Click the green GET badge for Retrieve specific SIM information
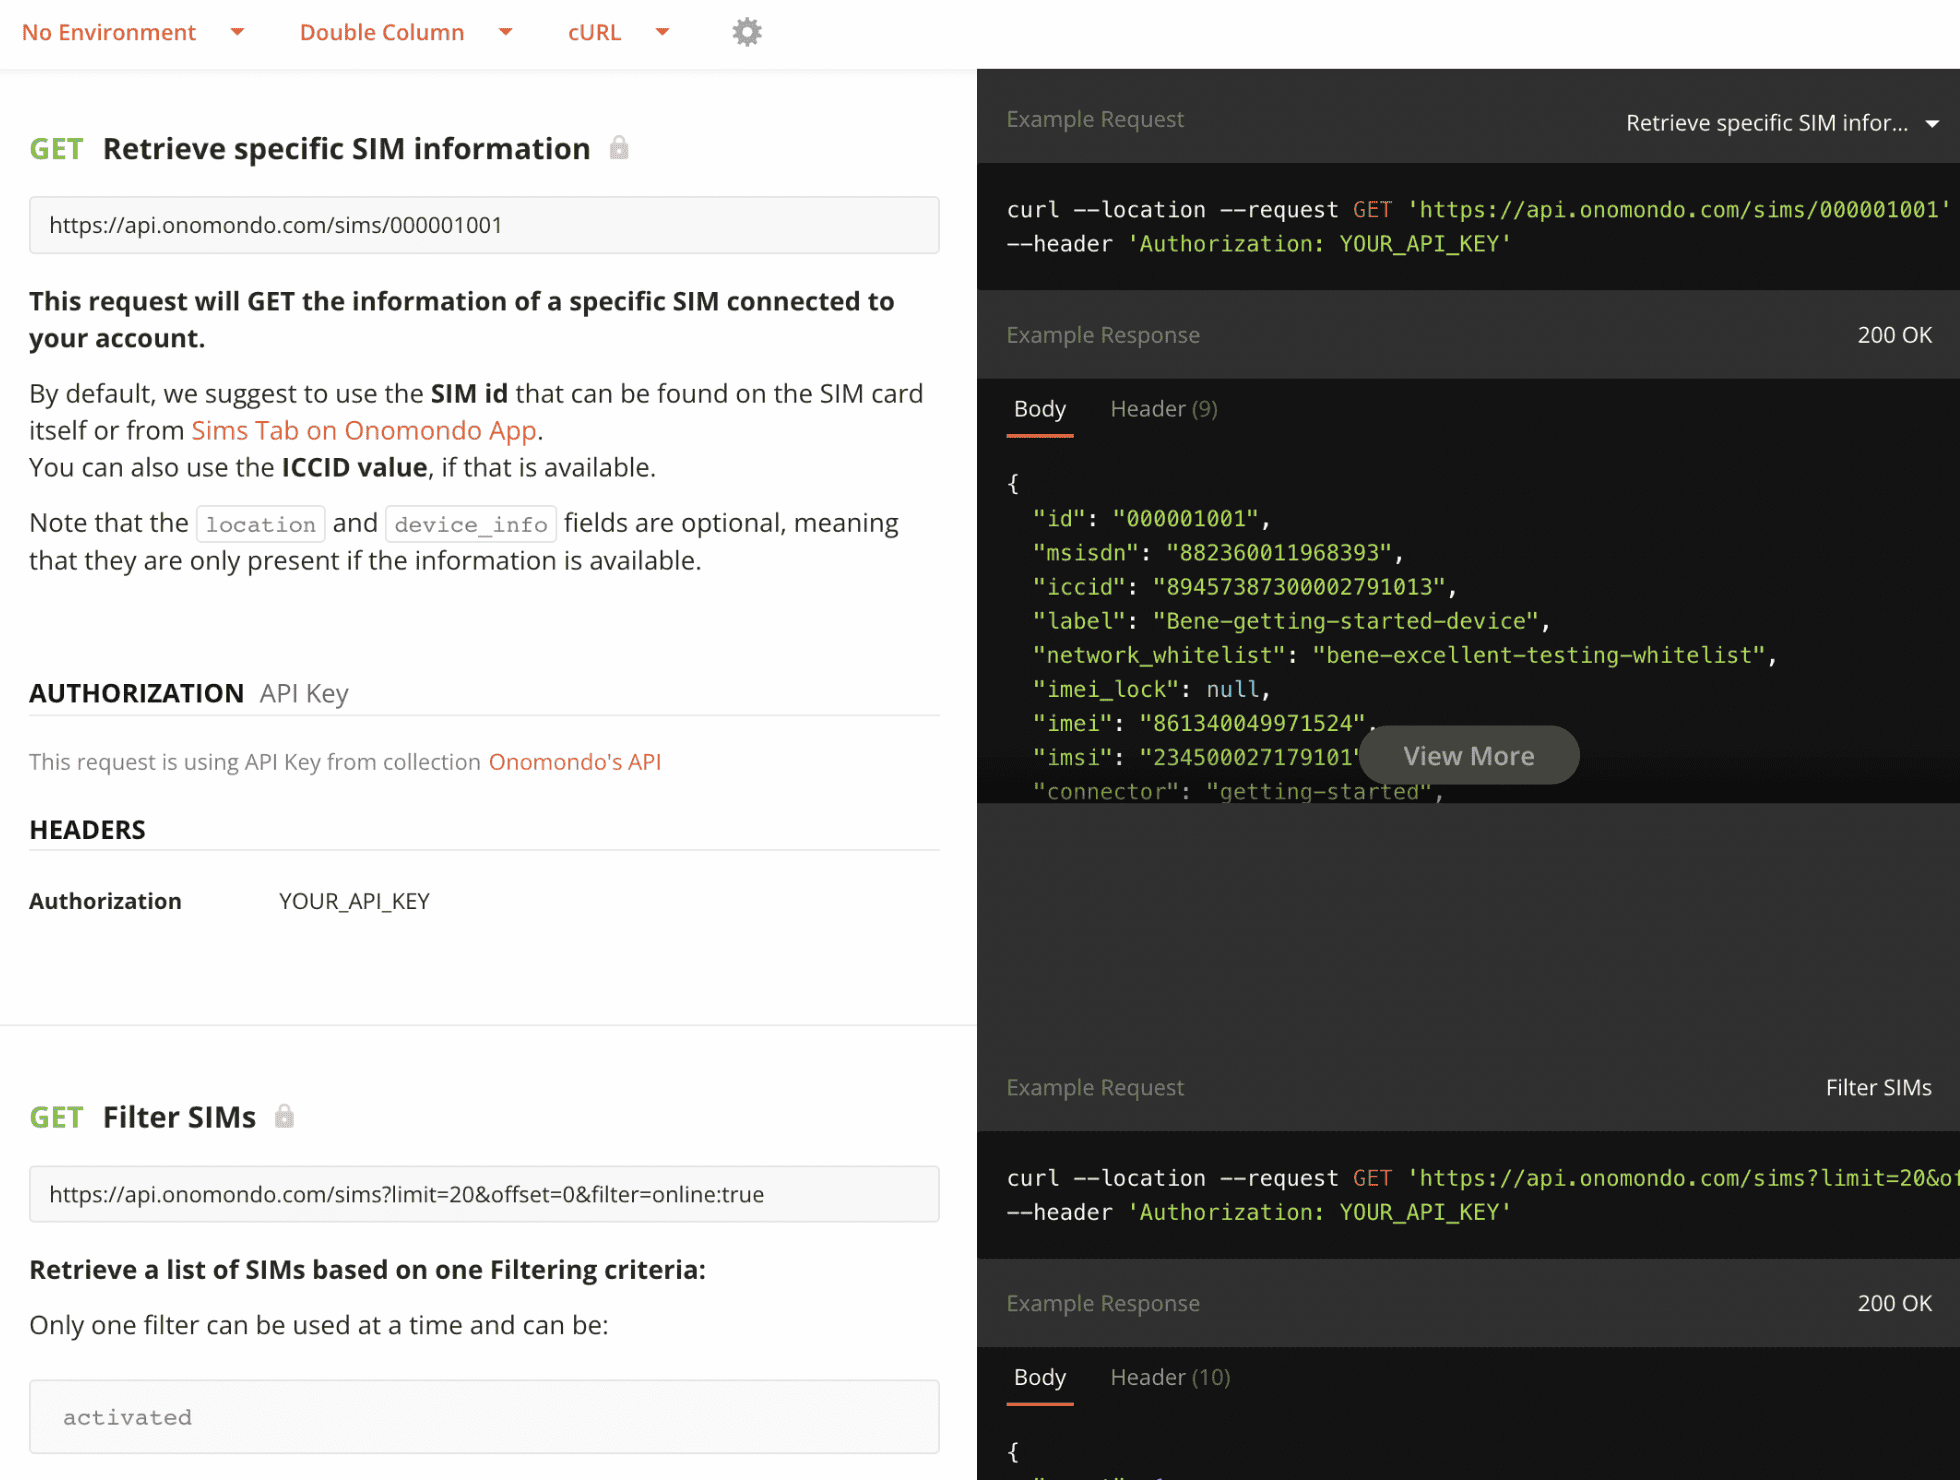Image resolution: width=1960 pixels, height=1480 pixels. pos(56,148)
